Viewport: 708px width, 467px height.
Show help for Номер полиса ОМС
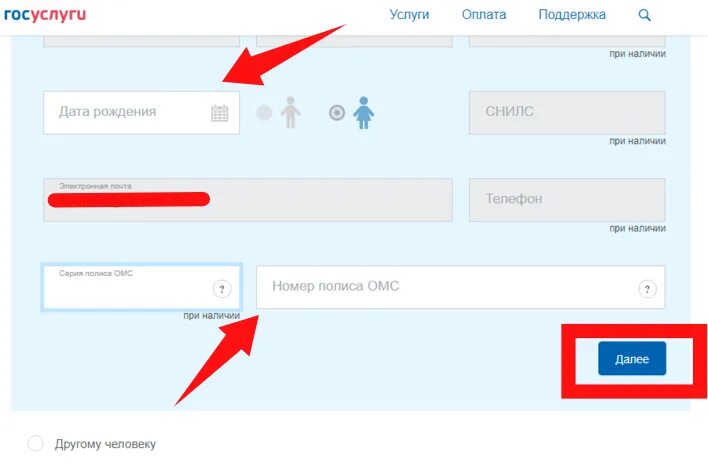pyautogui.click(x=647, y=289)
